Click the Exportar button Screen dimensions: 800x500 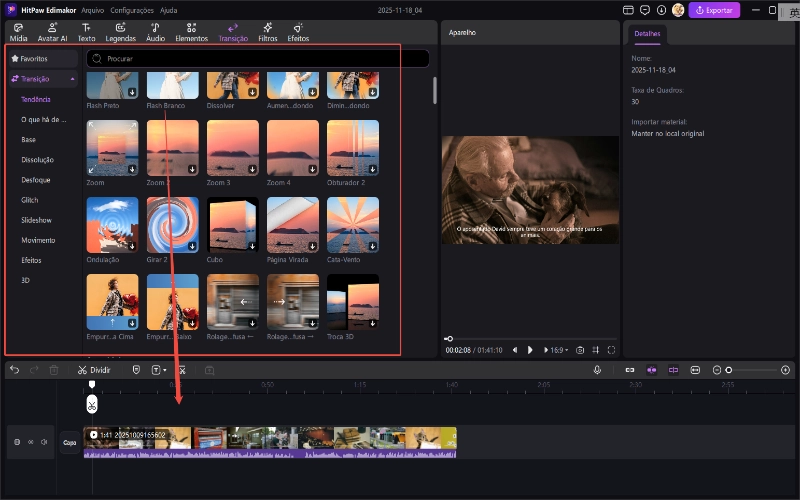click(715, 10)
